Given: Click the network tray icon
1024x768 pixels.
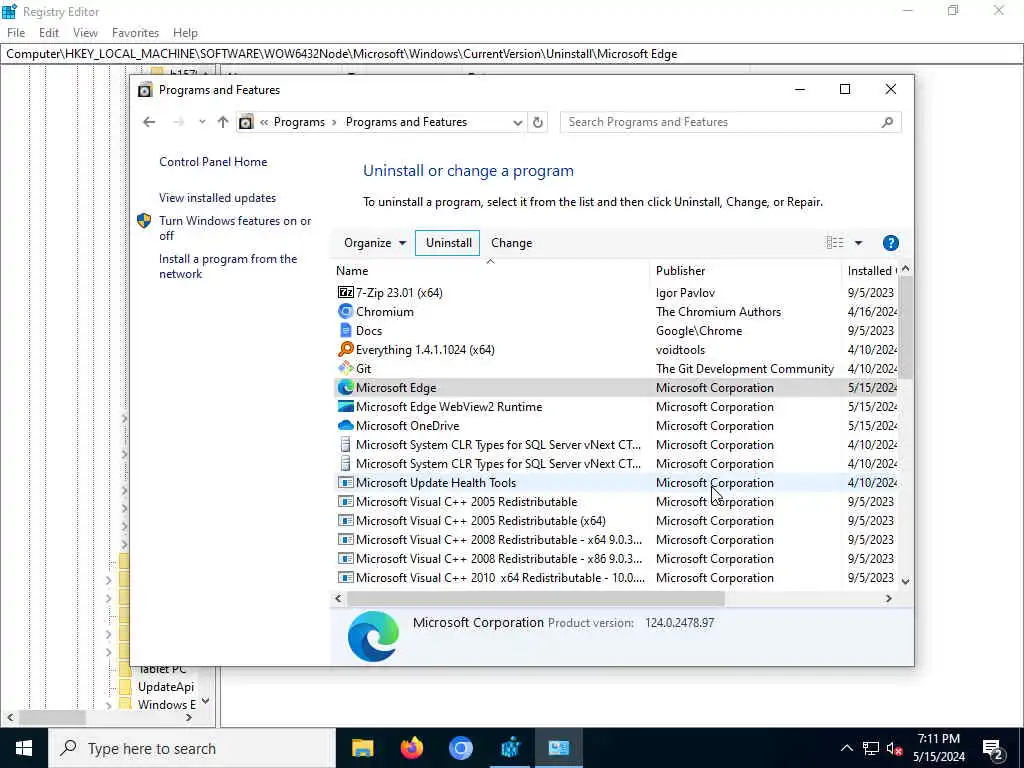Looking at the screenshot, I should [871, 748].
